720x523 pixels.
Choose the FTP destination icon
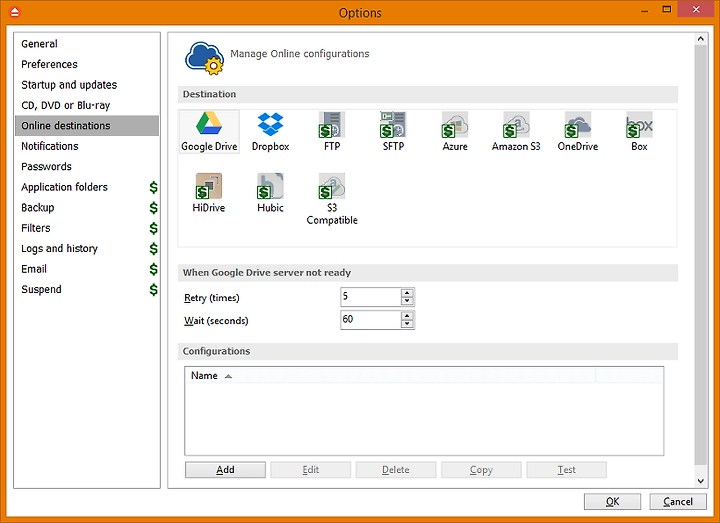(x=332, y=131)
